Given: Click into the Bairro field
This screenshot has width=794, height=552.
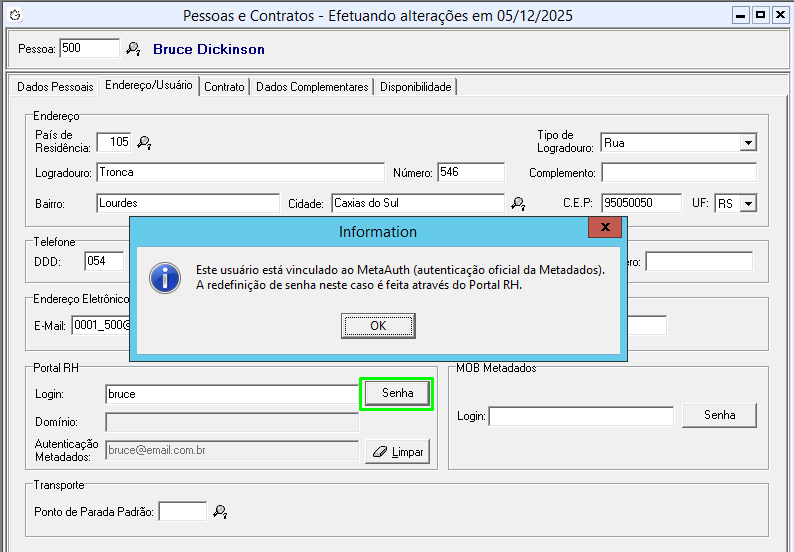Looking at the screenshot, I should [188, 204].
